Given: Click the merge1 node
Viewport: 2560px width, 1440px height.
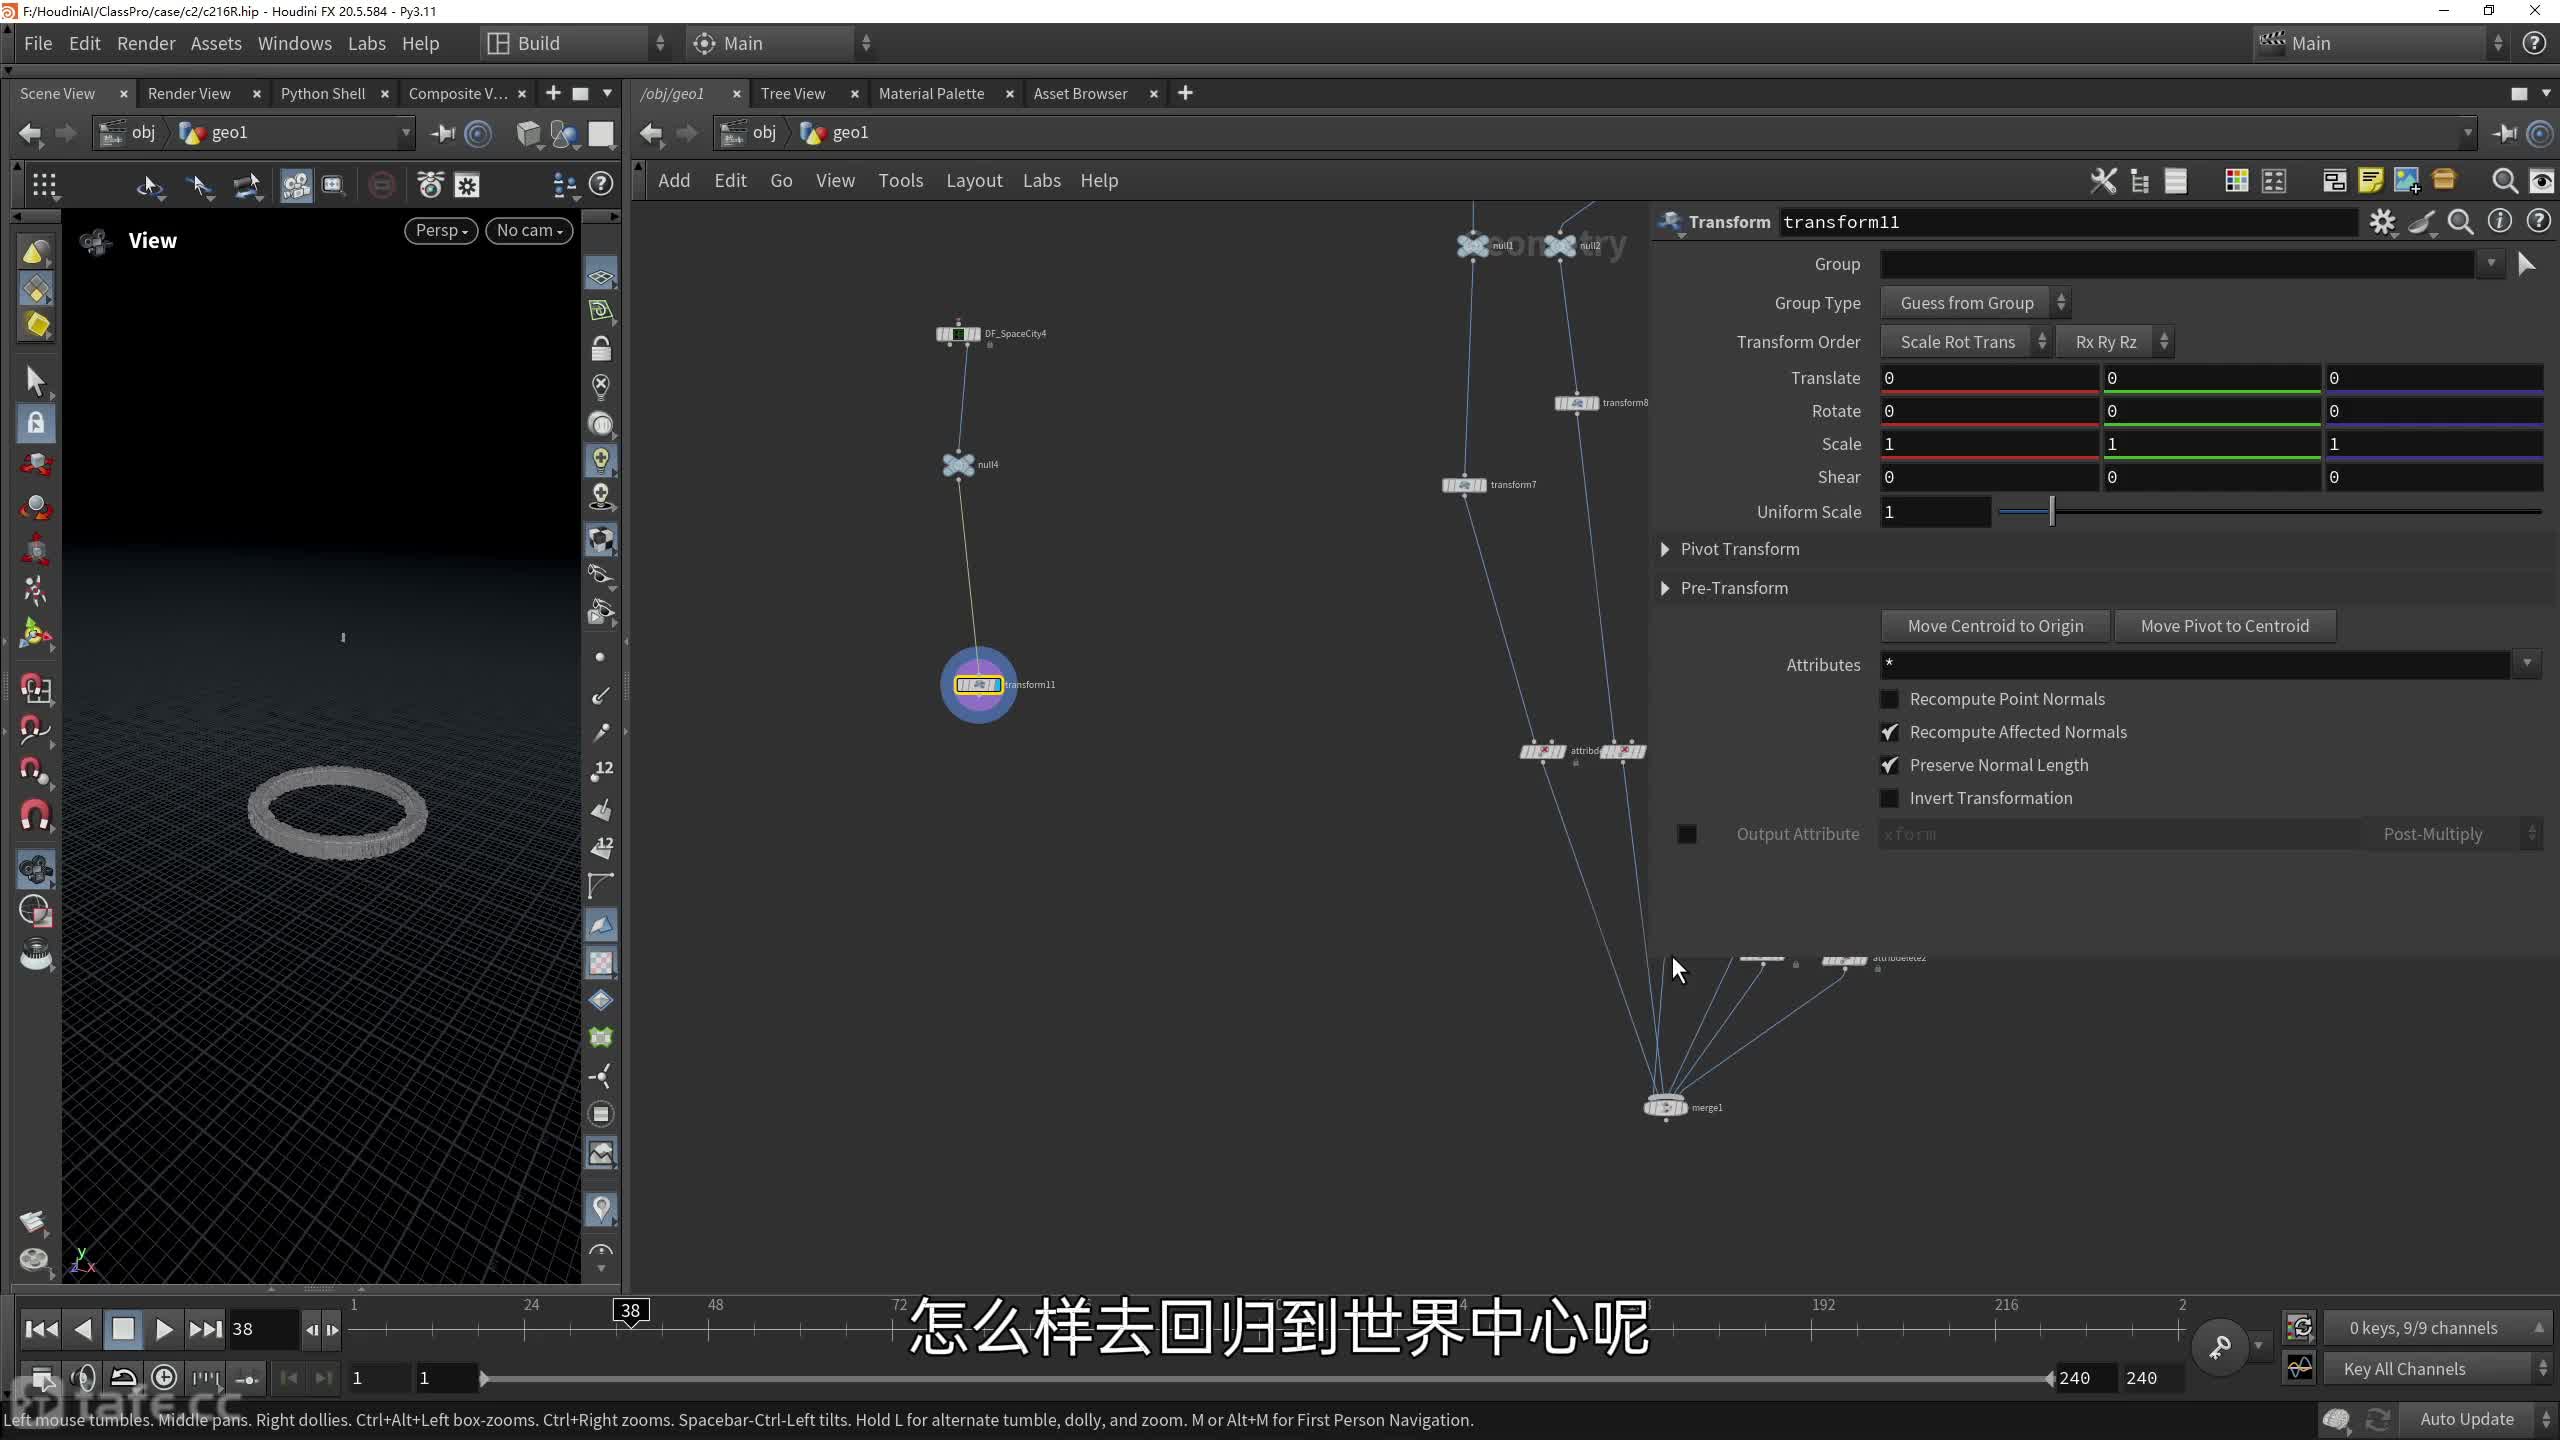Looking at the screenshot, I should click(1665, 1107).
